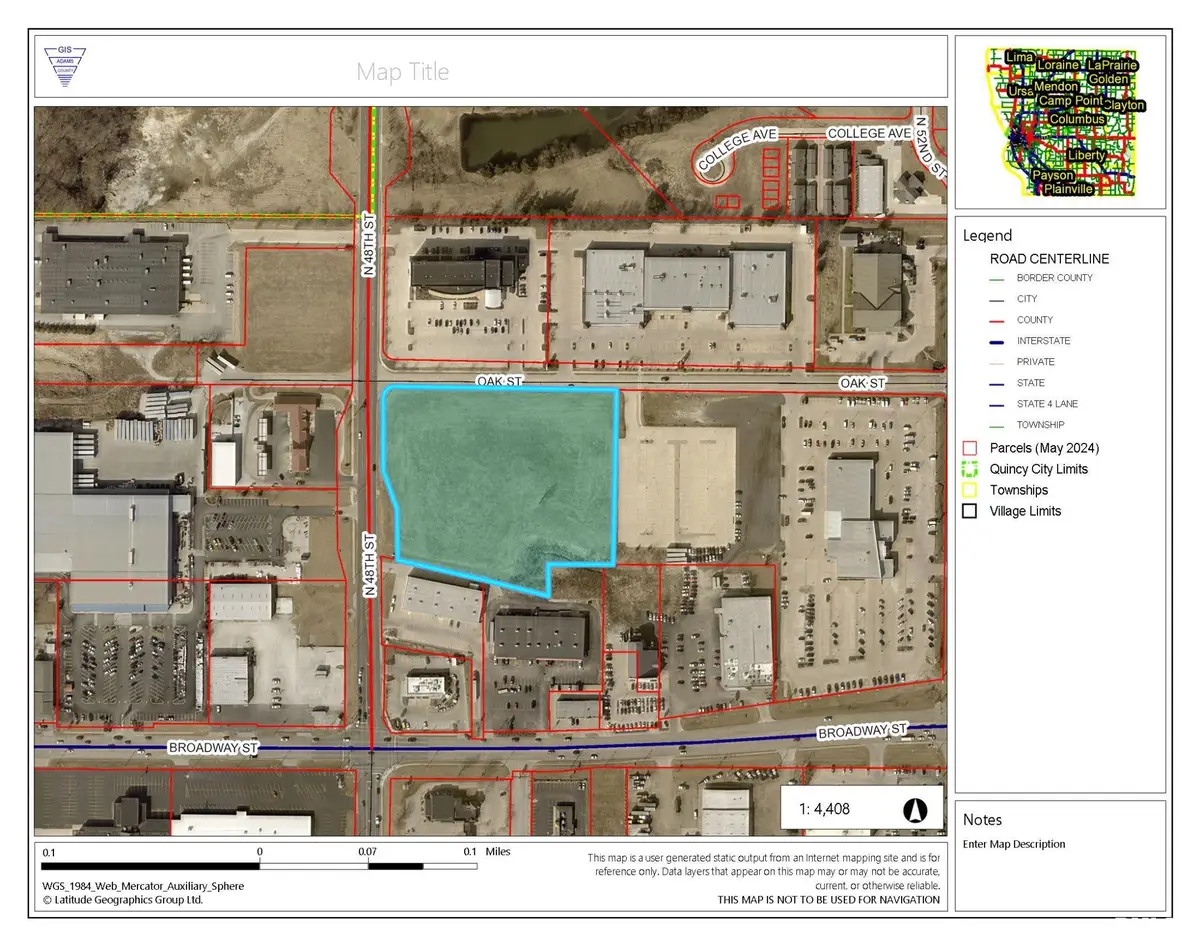Toggle the Parcels (May 2024) layer swatch
This screenshot has width=1200, height=946.
point(969,447)
